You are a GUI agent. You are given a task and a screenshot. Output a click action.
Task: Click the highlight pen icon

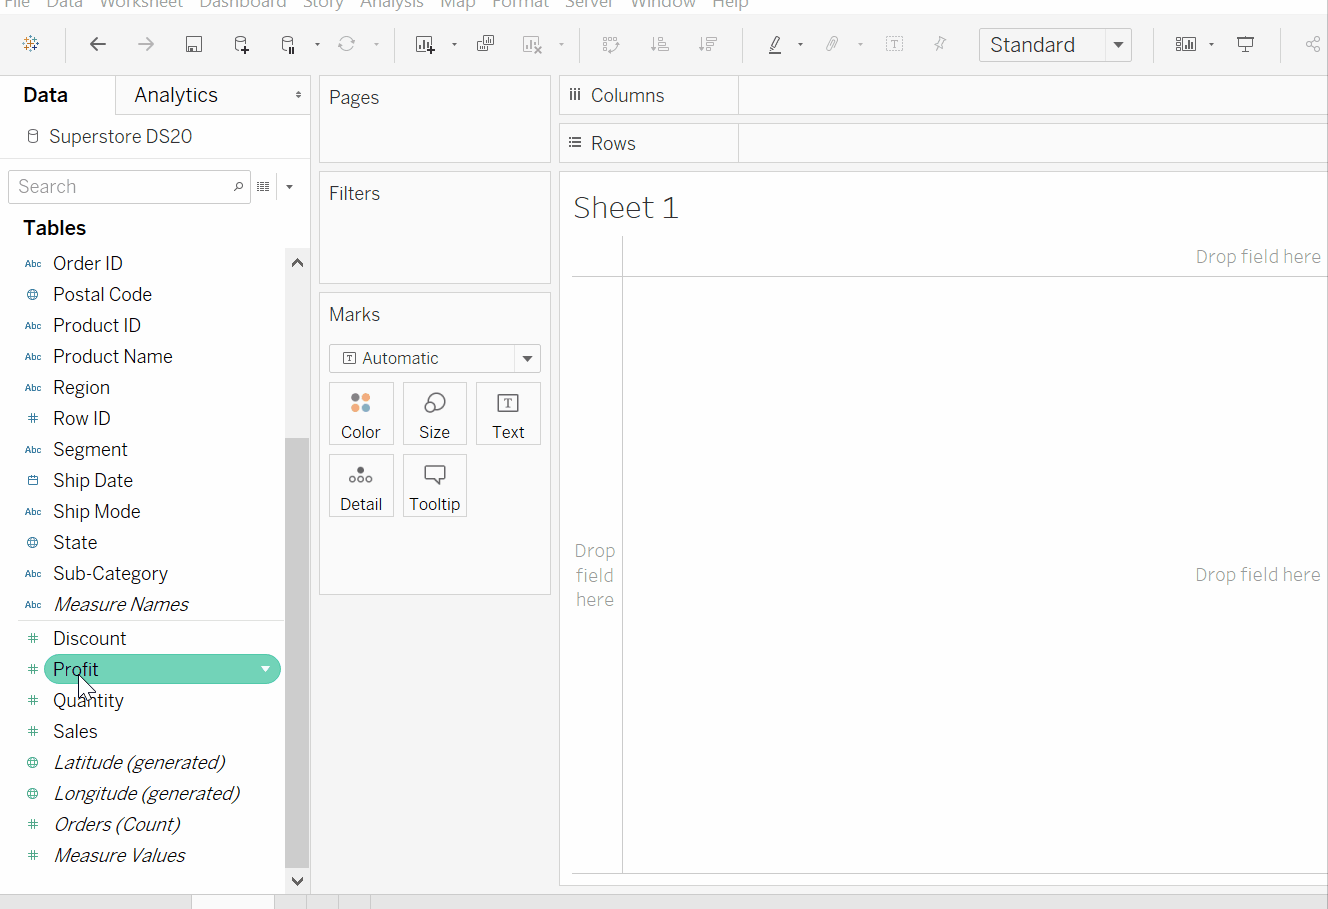(x=775, y=44)
